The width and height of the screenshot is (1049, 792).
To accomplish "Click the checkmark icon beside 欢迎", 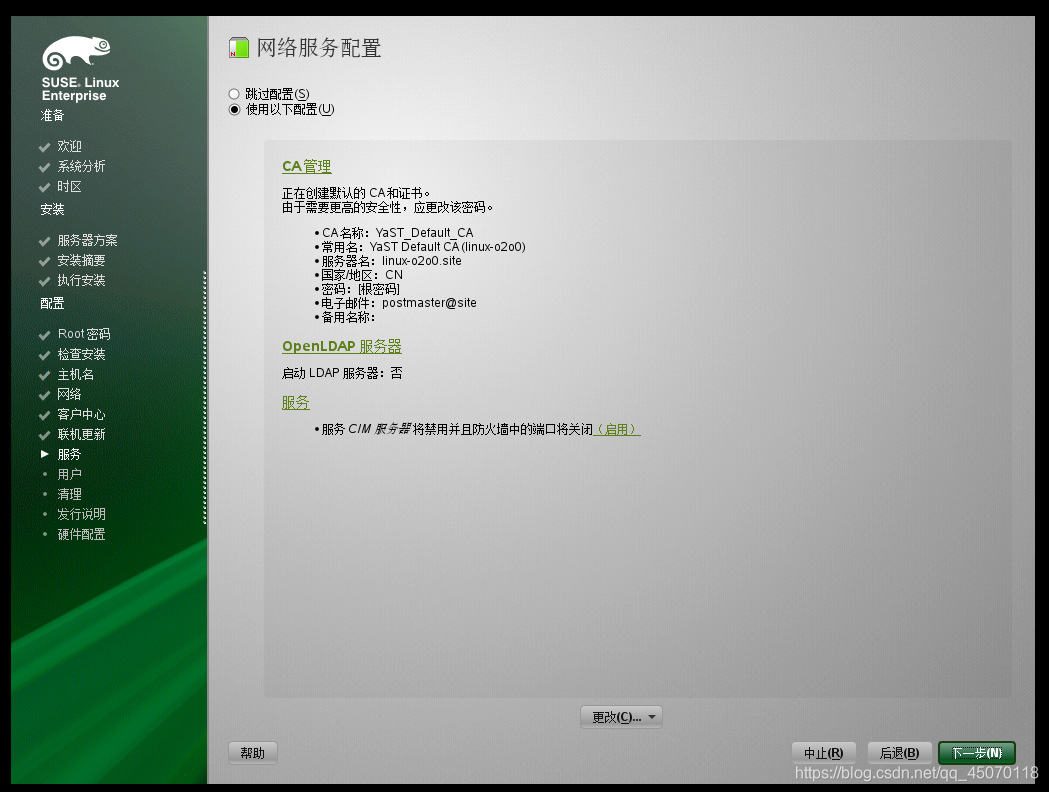I will point(45,146).
